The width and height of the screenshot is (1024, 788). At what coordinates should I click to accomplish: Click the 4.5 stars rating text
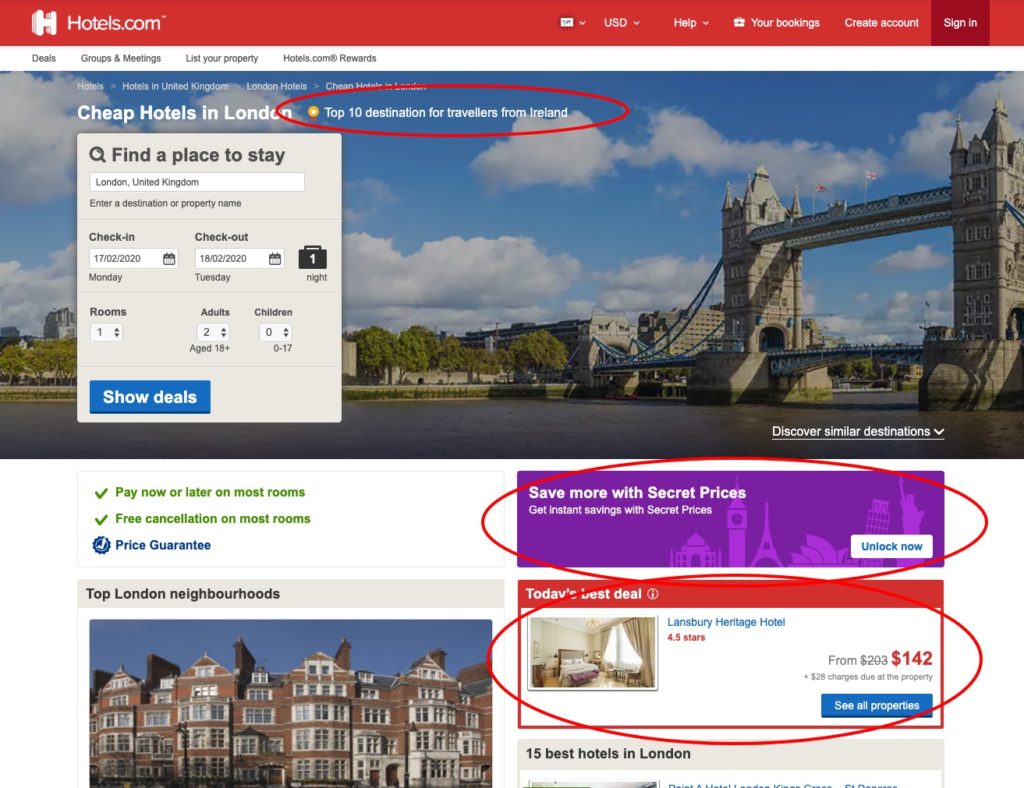coord(686,637)
